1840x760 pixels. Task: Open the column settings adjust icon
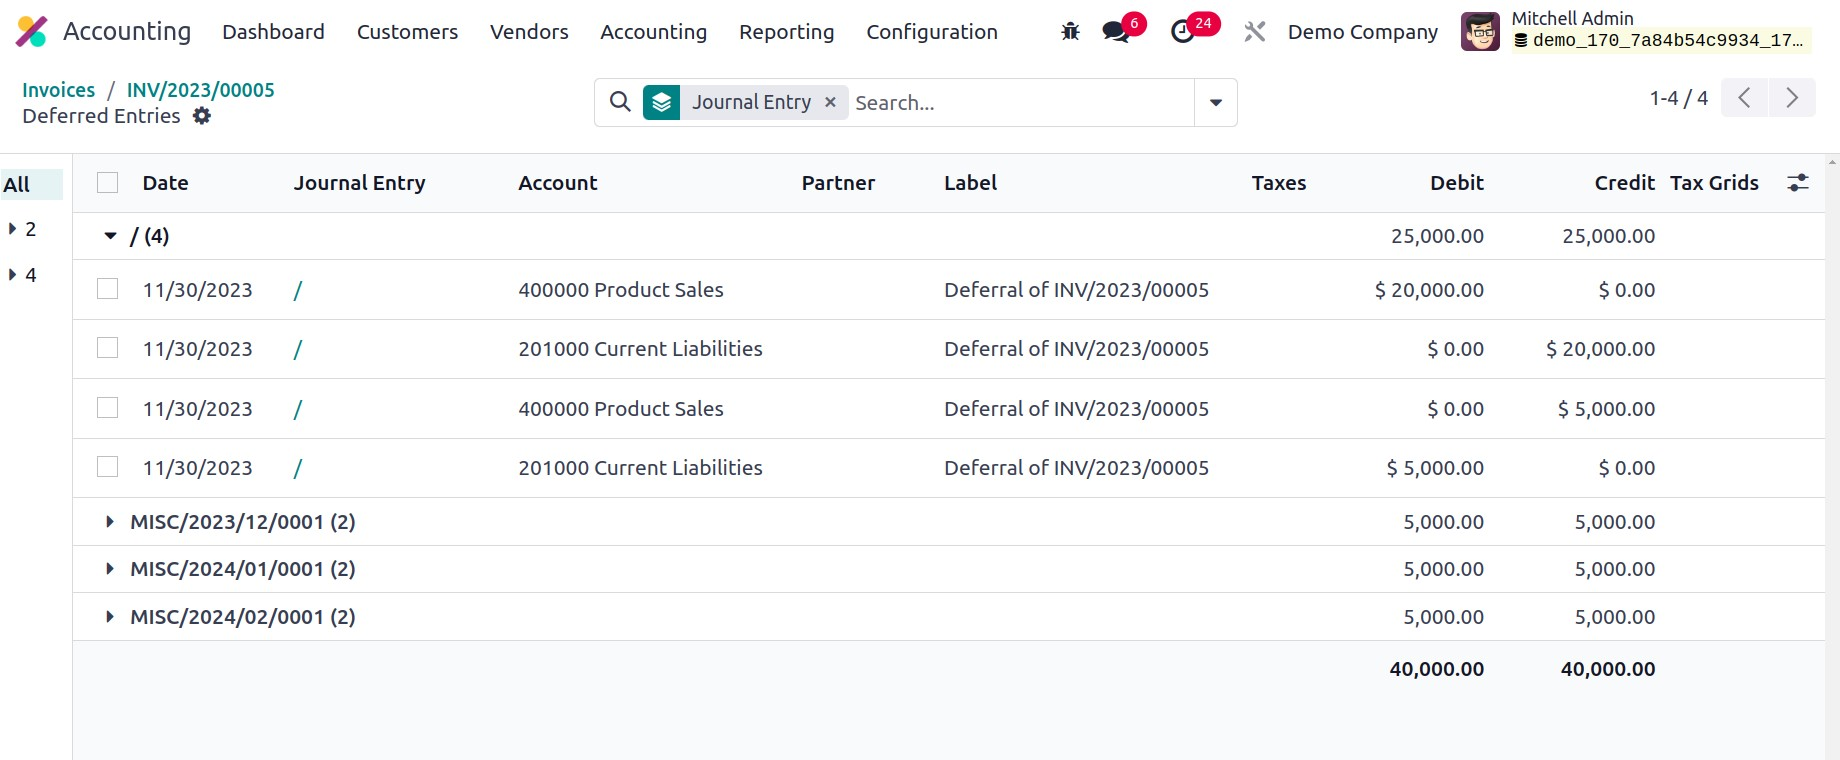pyautogui.click(x=1797, y=183)
